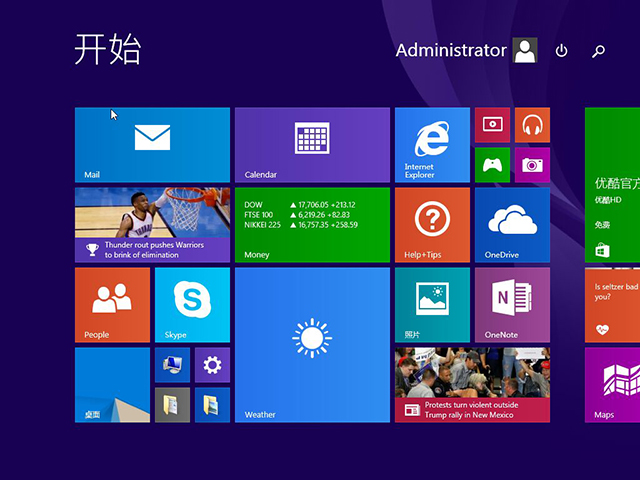
Task: Open the blue Pictures folder tile
Action: tap(212, 405)
